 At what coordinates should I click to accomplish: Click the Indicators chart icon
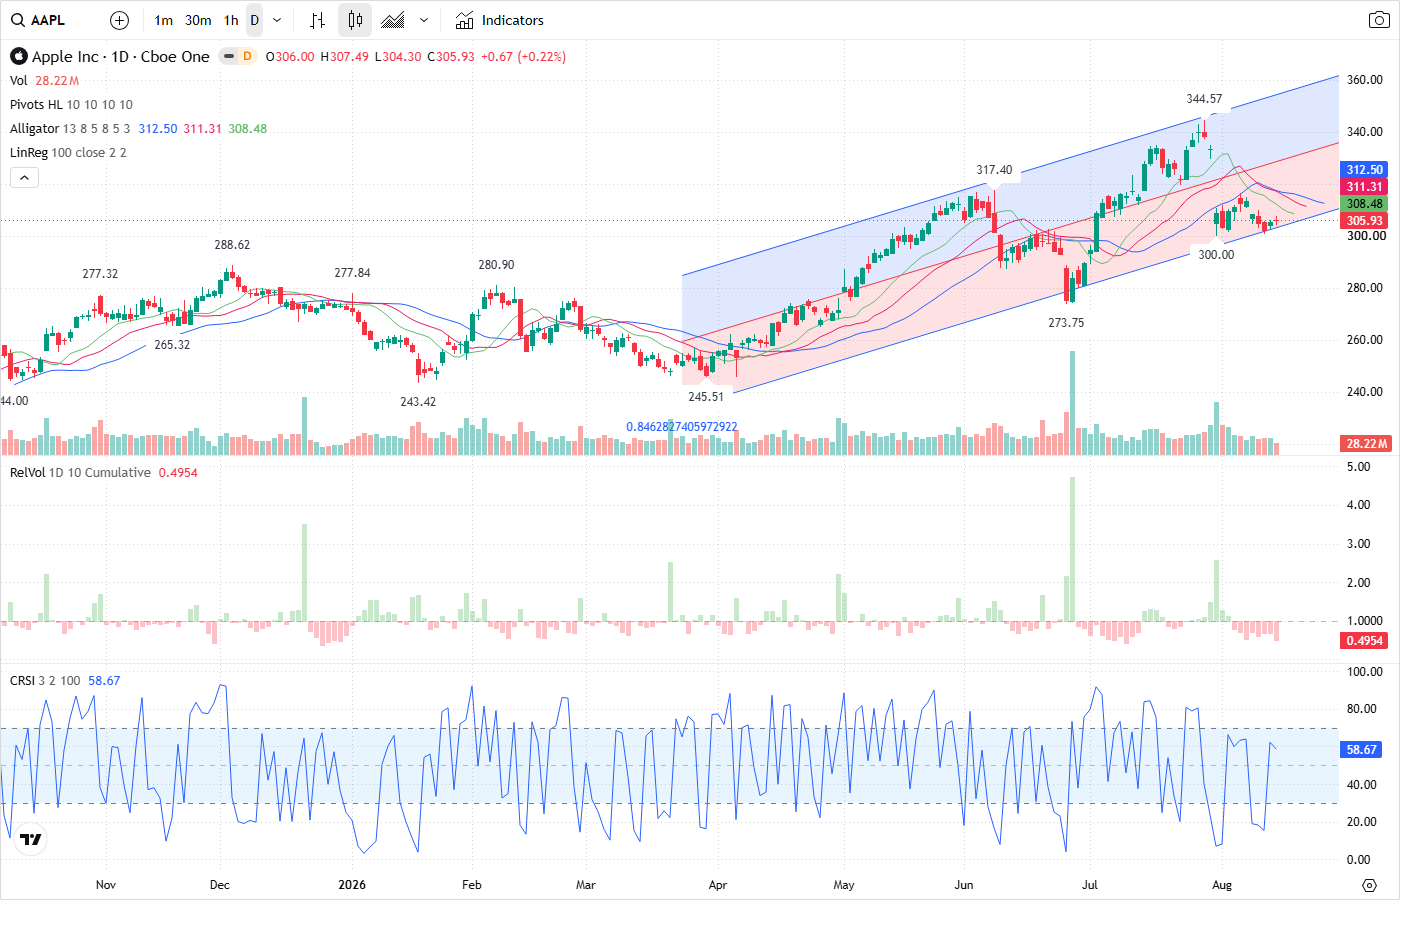click(464, 20)
